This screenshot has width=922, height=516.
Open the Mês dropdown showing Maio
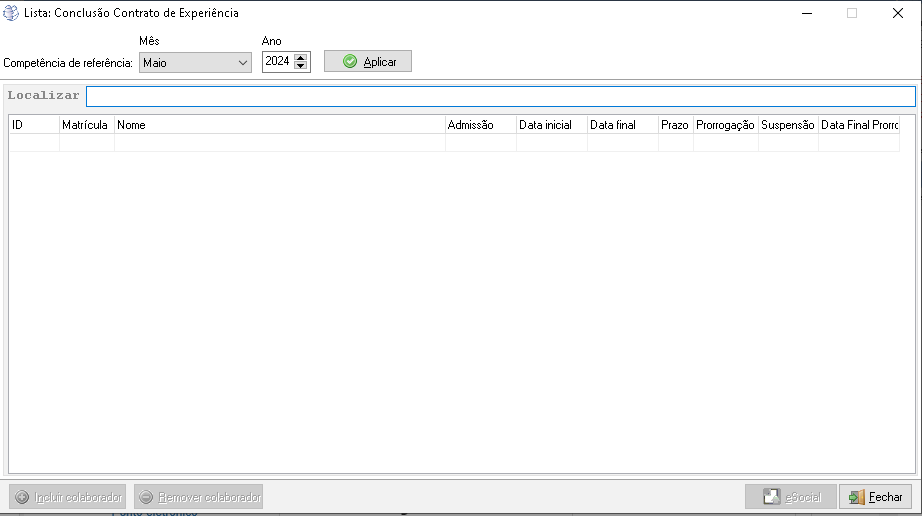pyautogui.click(x=195, y=62)
